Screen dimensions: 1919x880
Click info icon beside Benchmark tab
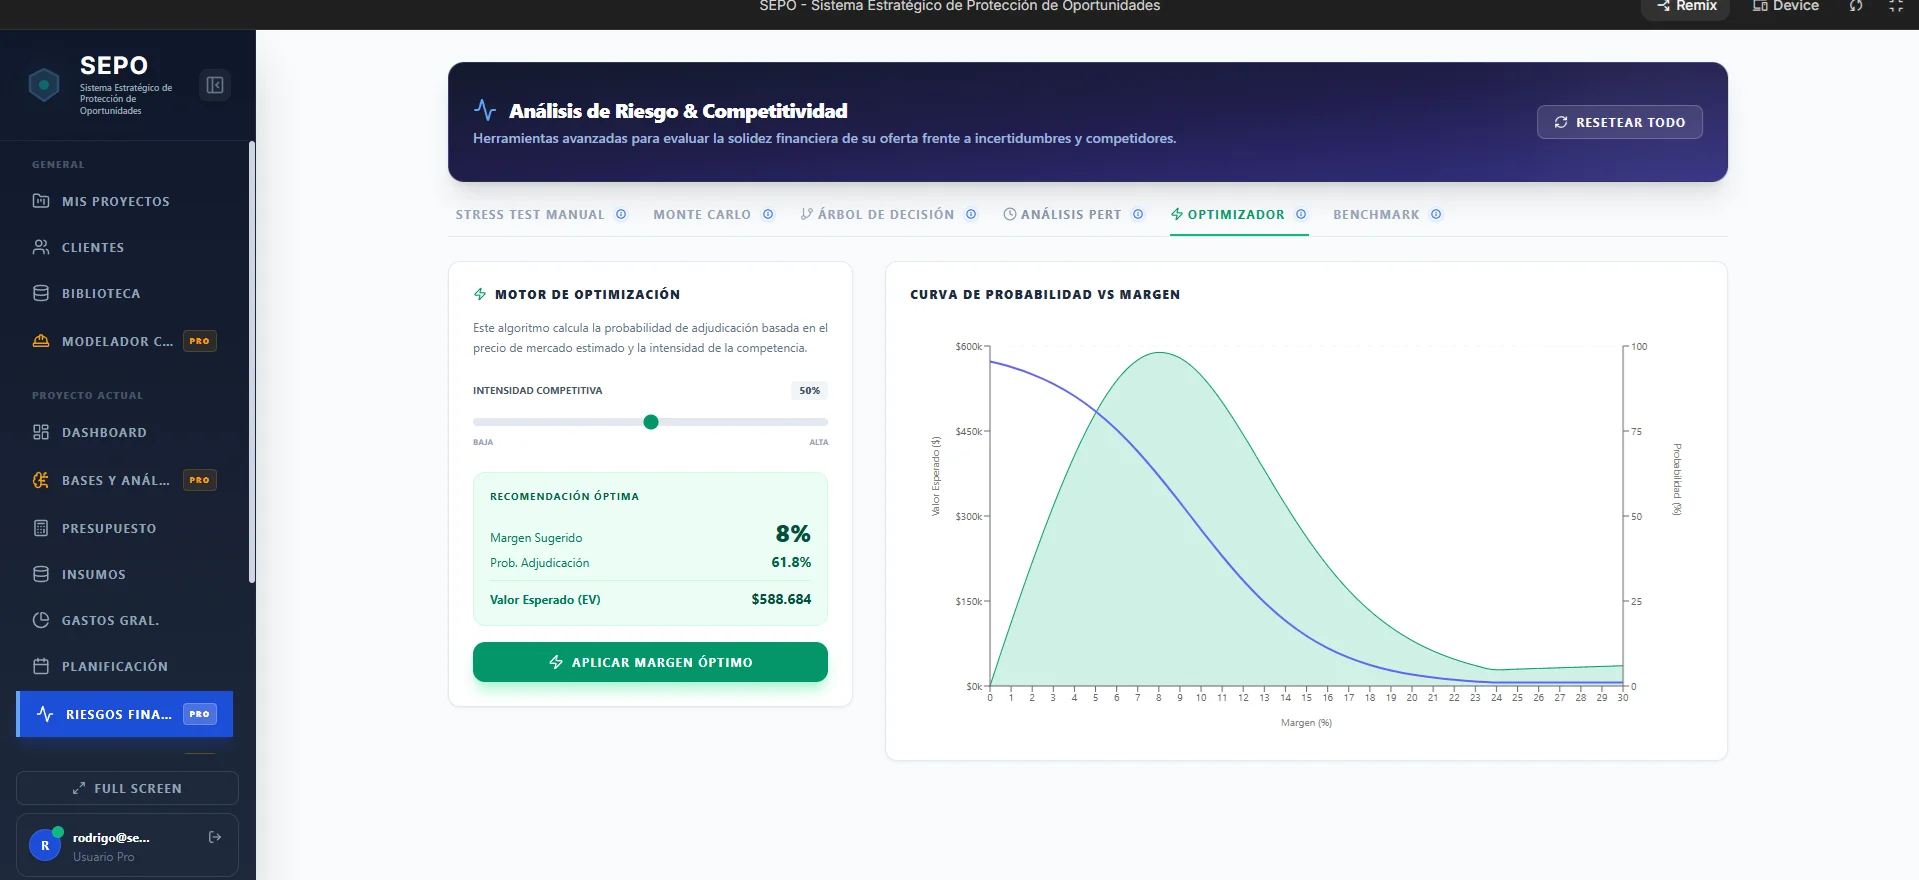pyautogui.click(x=1436, y=214)
